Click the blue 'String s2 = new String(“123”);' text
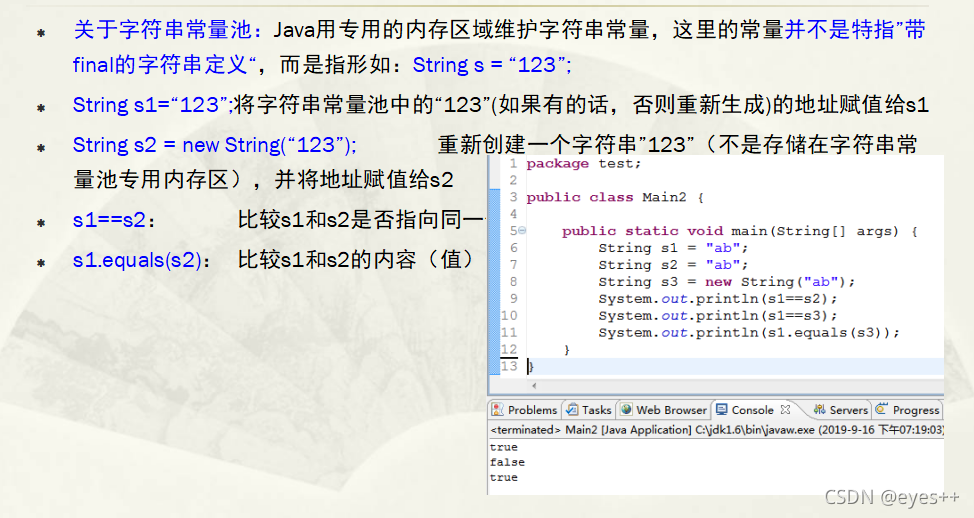The width and height of the screenshot is (974, 518). pos(215,145)
